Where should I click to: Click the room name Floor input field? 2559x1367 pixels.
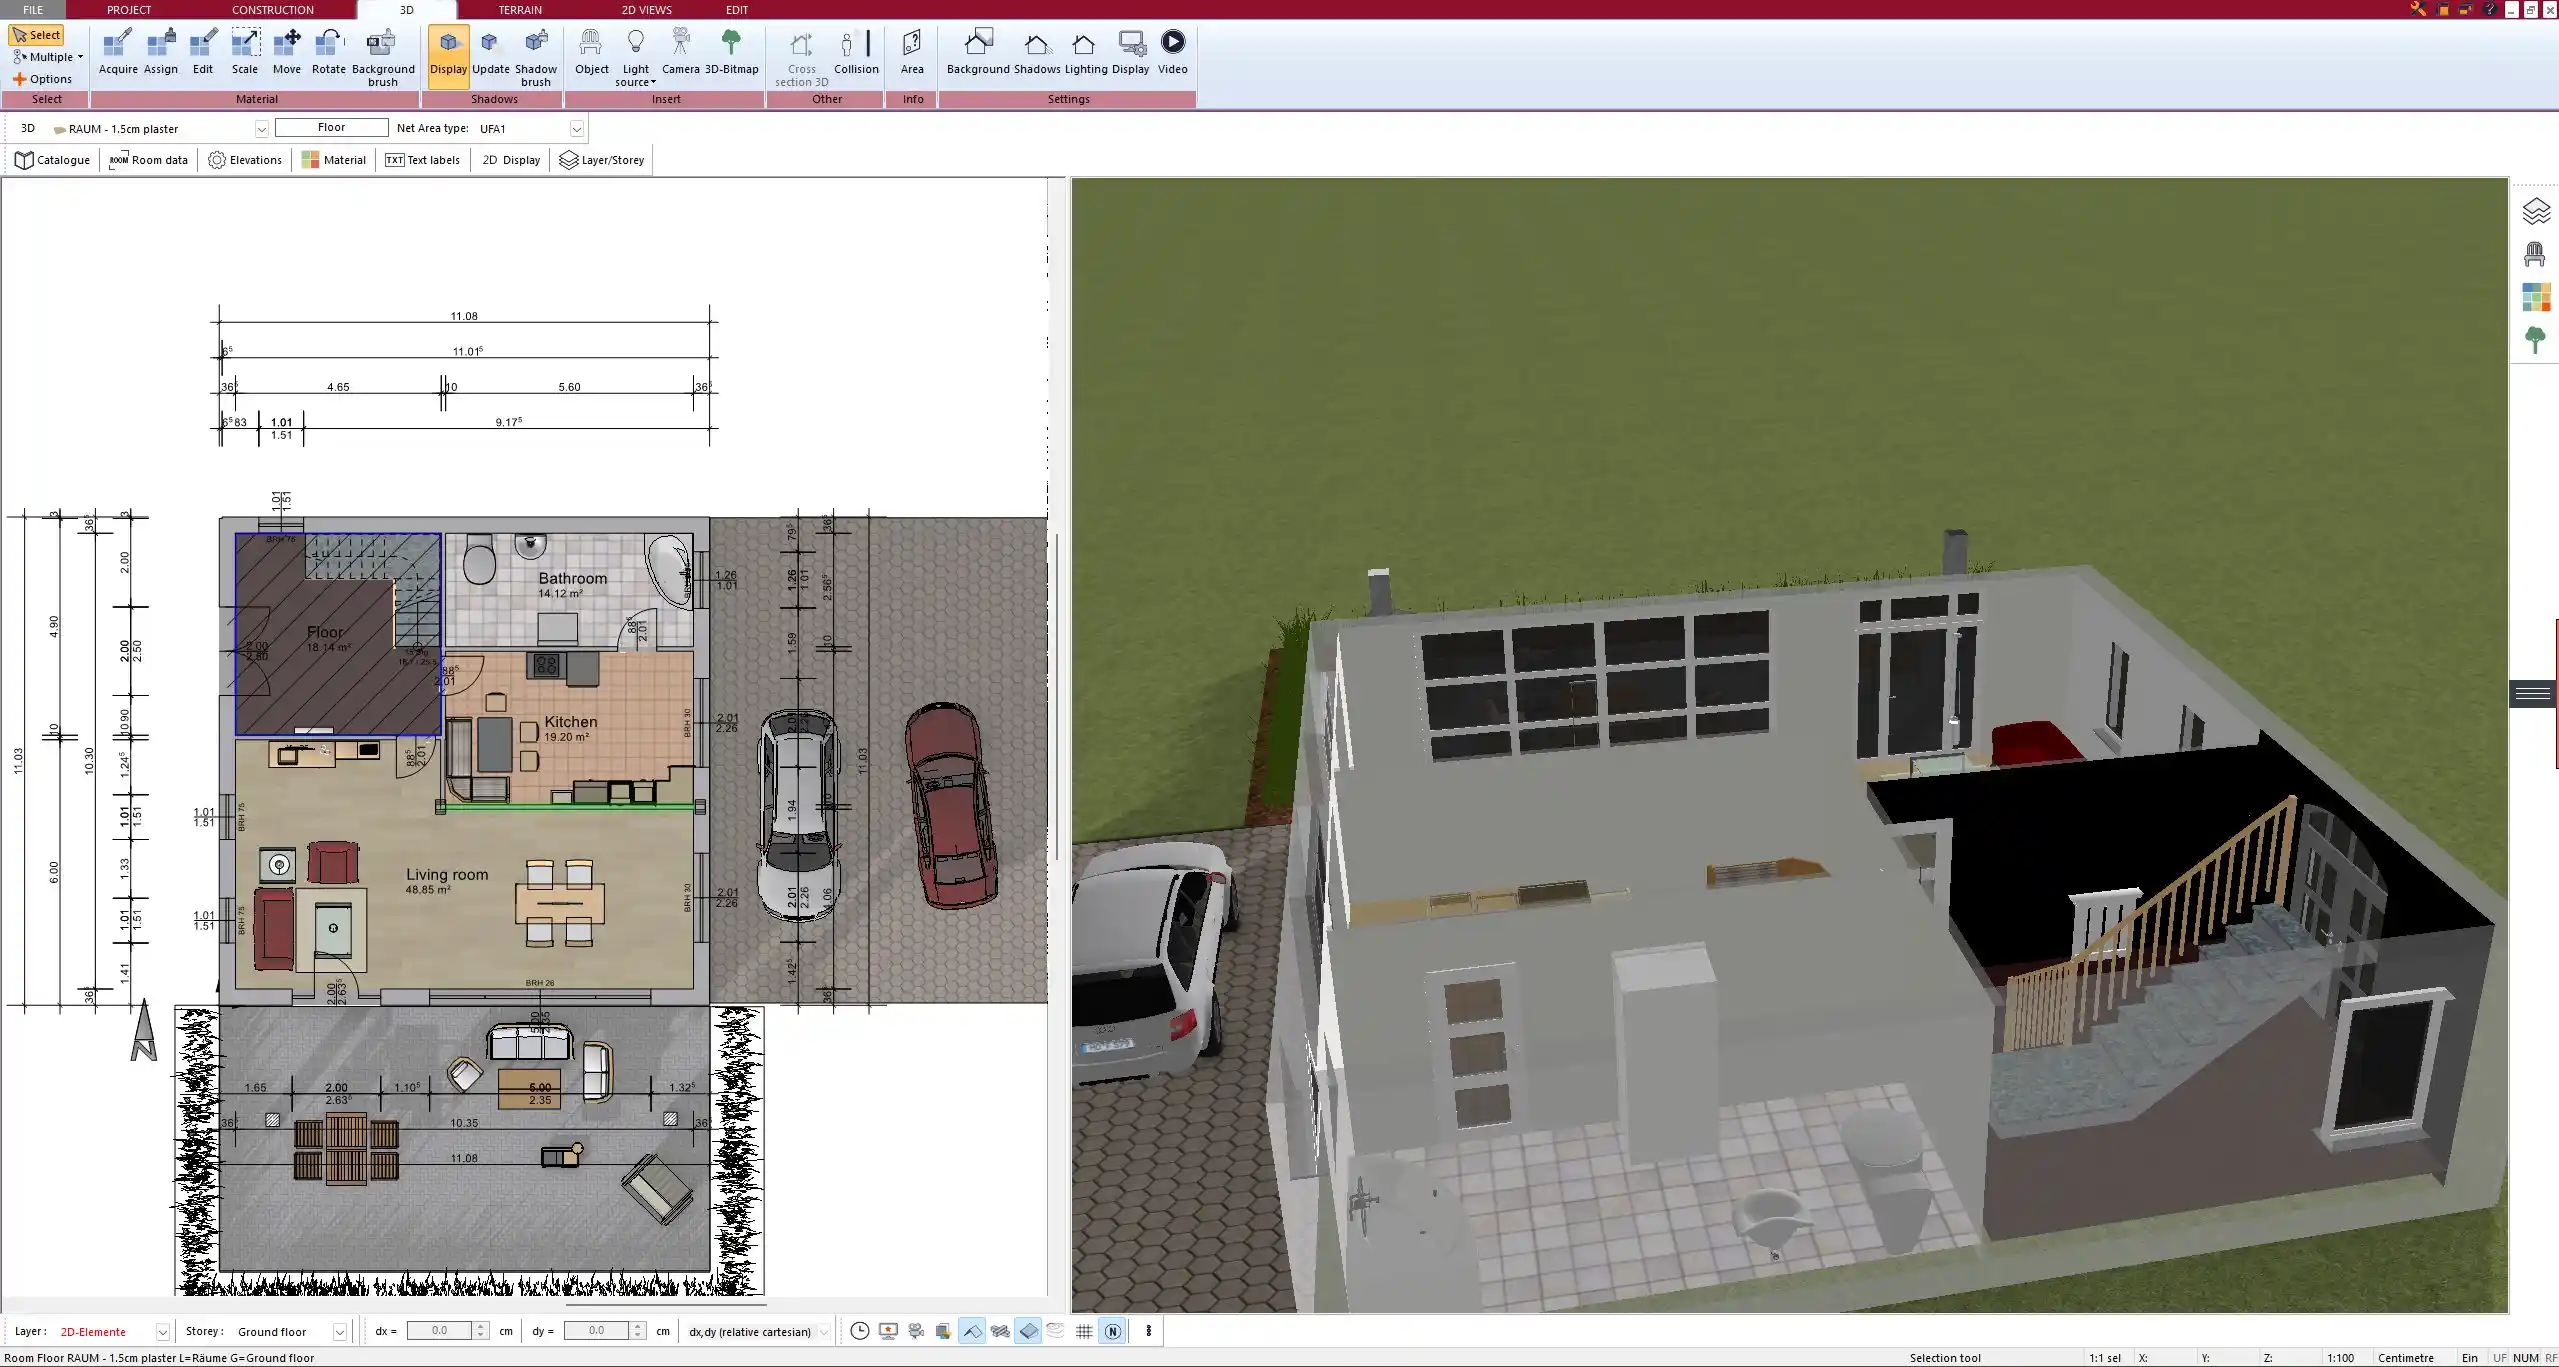[x=331, y=128]
